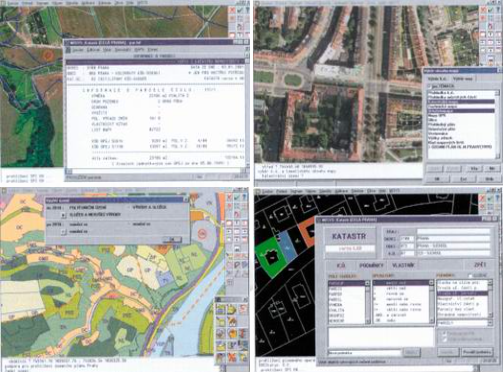
Task: Switch to the 'Výběr map' tab
Action: click(464, 79)
